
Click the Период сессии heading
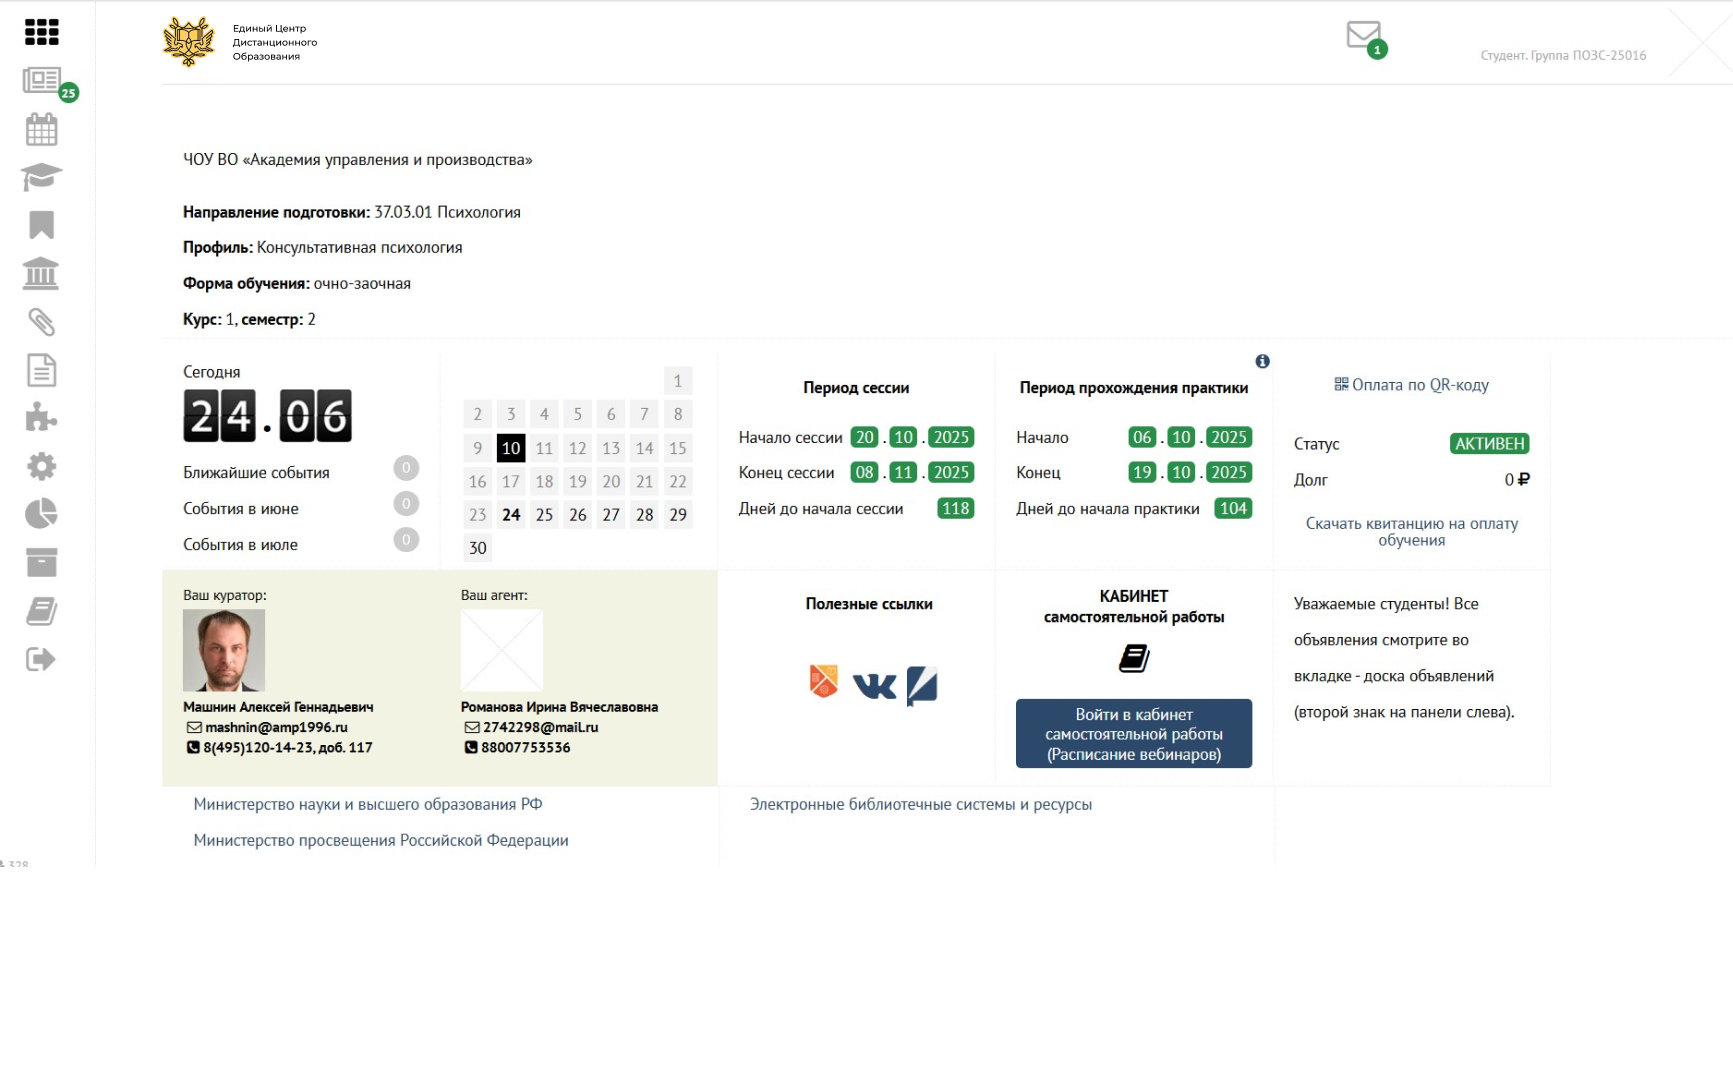click(x=856, y=388)
